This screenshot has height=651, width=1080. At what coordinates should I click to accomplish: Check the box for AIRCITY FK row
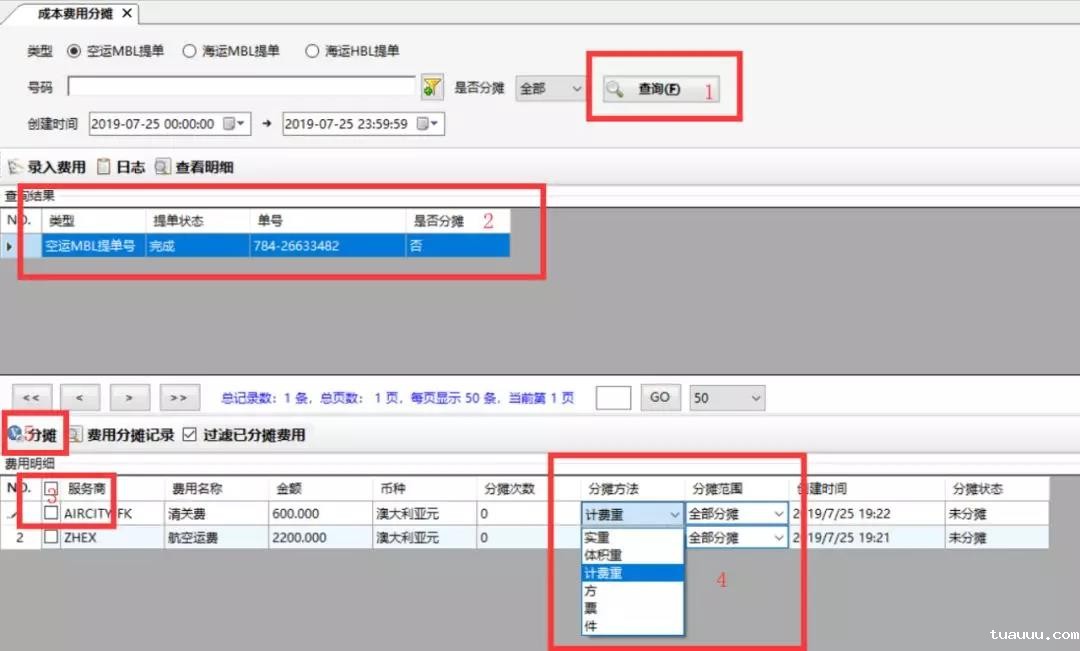(51, 512)
